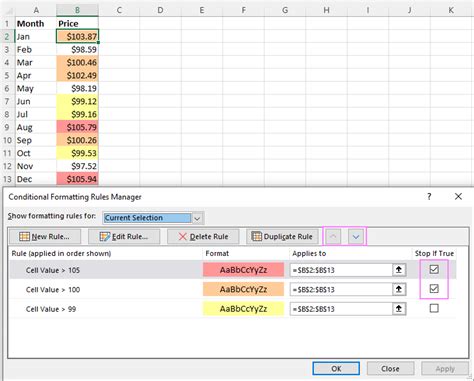Check Stop If True for >99 rule
The height and width of the screenshot is (381, 474).
coord(434,308)
